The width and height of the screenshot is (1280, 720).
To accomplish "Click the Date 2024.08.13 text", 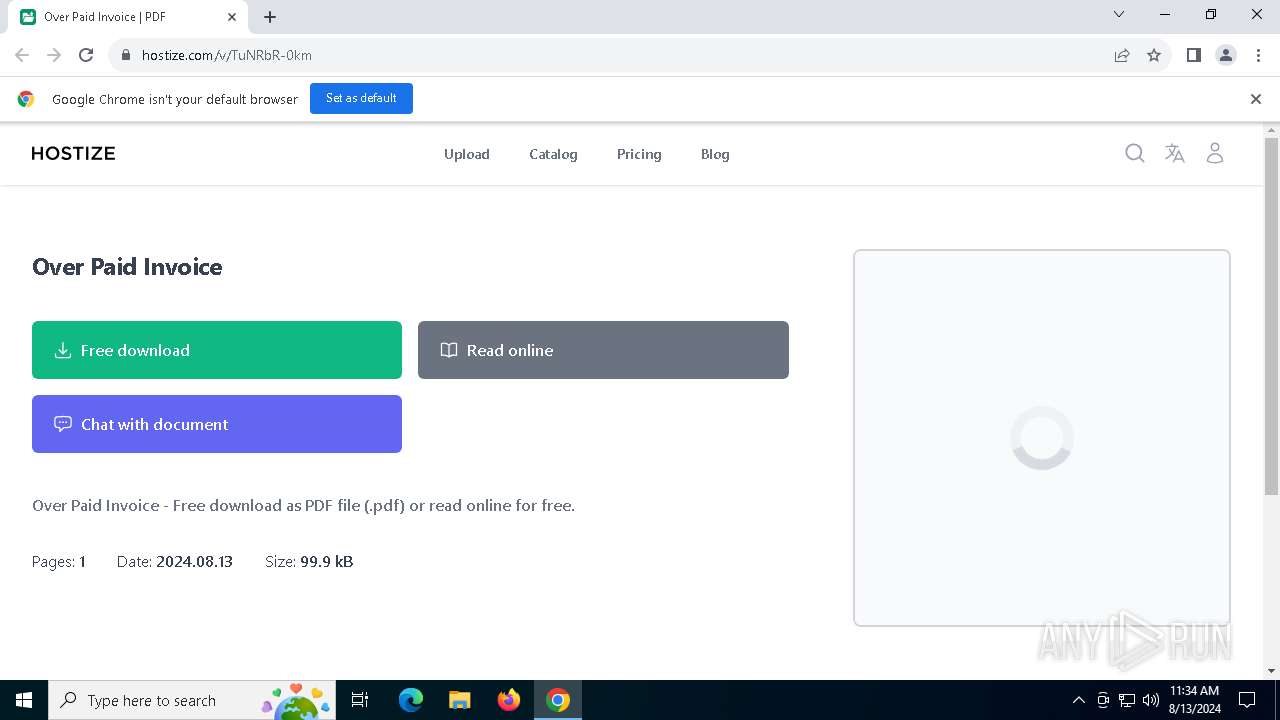I will 175,562.
